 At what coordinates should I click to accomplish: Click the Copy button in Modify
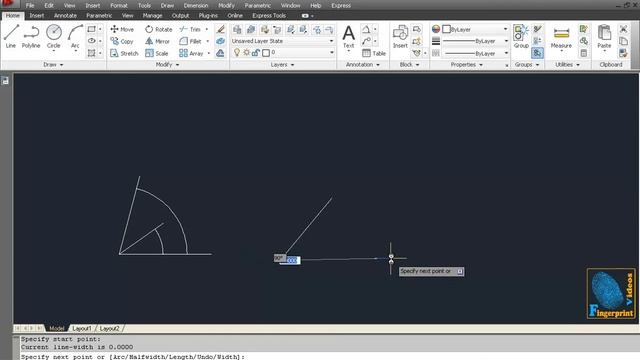point(122,41)
